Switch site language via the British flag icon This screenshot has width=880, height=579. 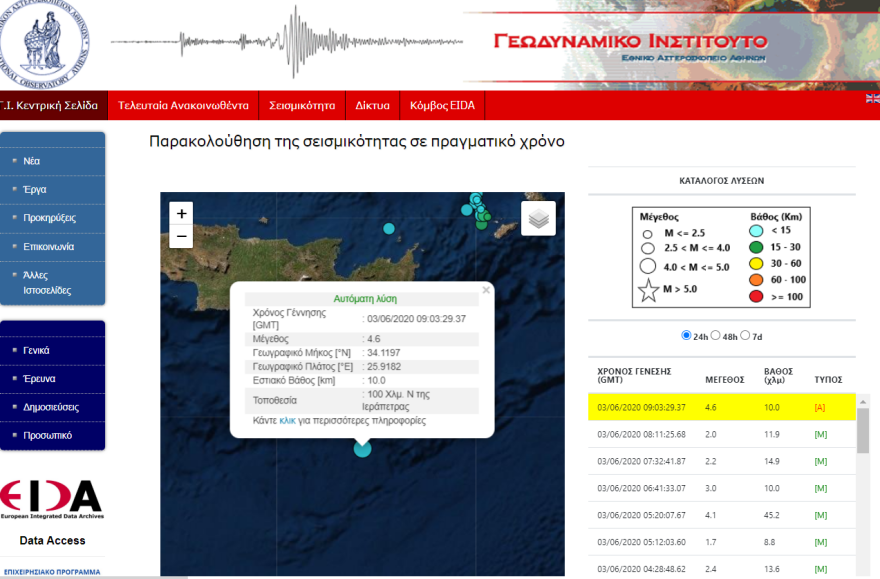pyautogui.click(x=871, y=99)
